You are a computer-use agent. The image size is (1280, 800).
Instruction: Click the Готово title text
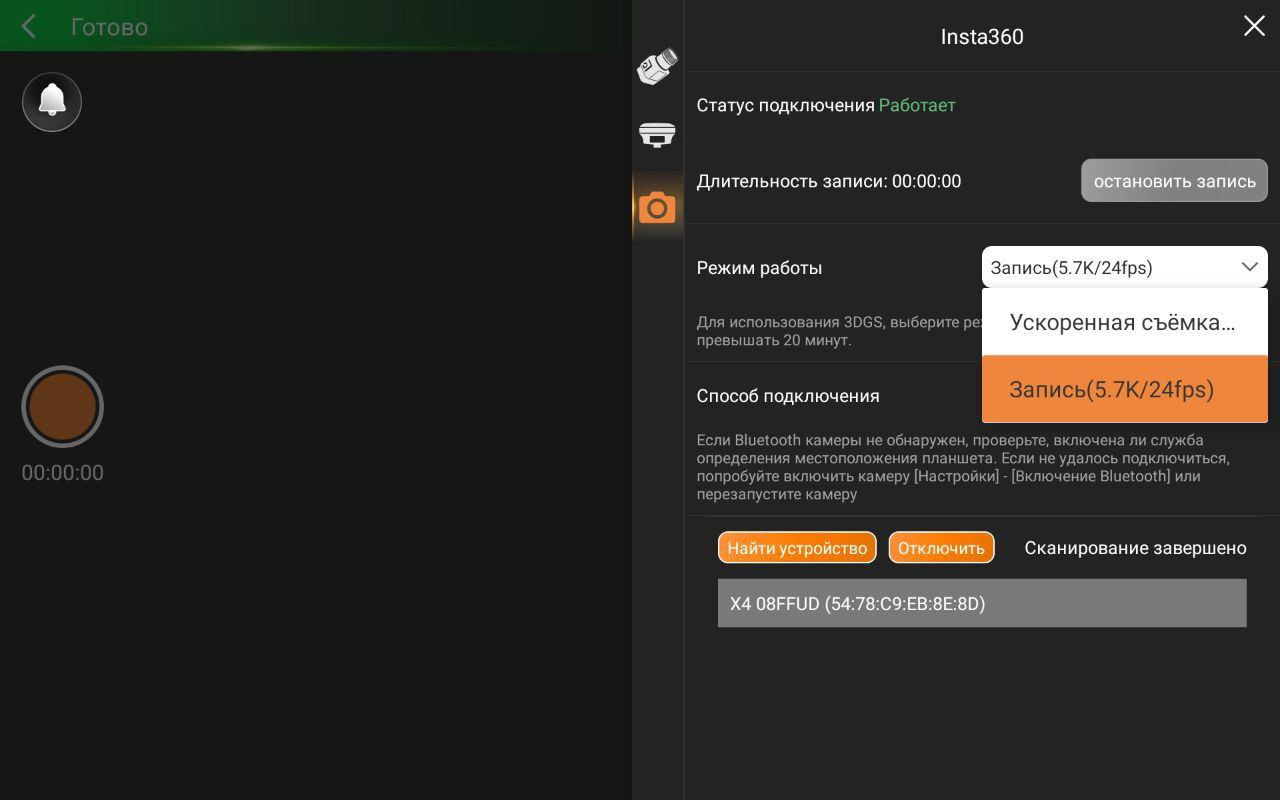[109, 27]
